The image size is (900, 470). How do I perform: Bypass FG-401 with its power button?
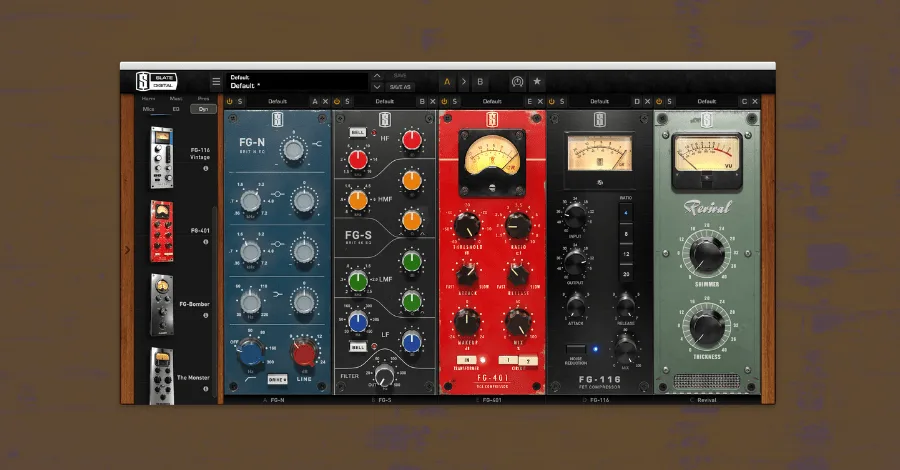(444, 102)
